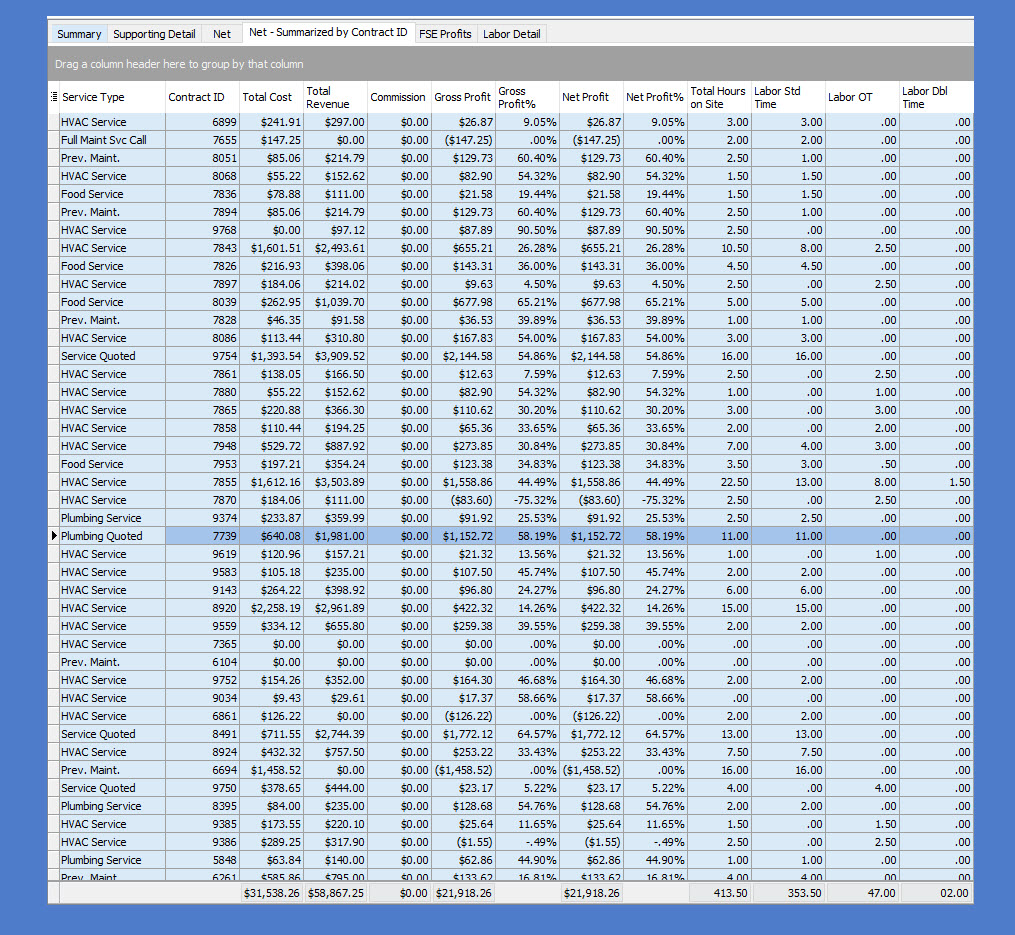1015x935 pixels.
Task: Select the Gross Profit footer total
Action: pyautogui.click(x=463, y=893)
